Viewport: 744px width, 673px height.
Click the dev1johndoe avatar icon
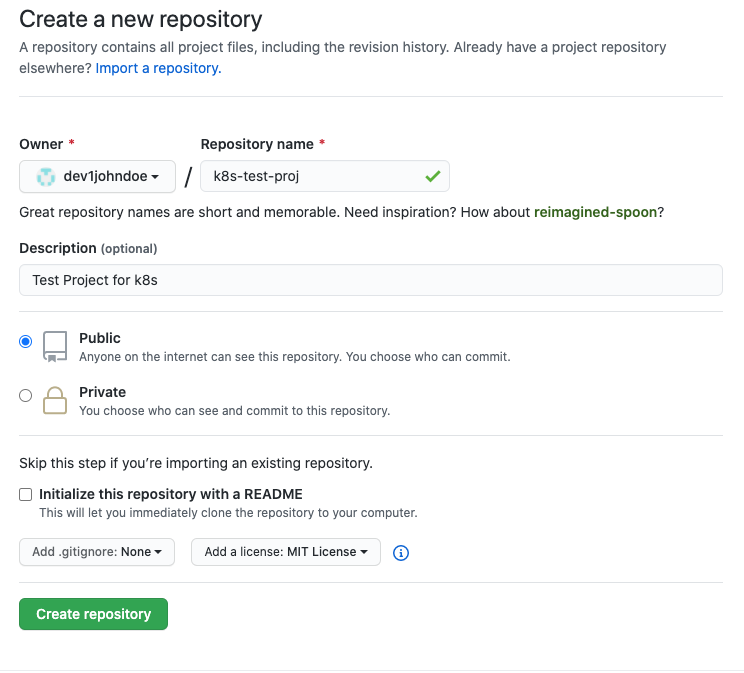click(x=46, y=177)
